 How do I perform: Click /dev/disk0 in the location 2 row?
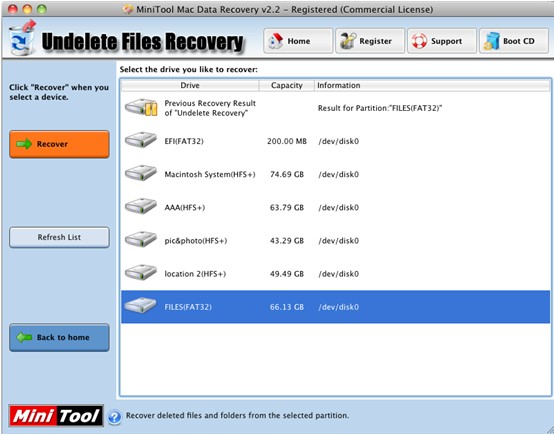pyautogui.click(x=338, y=274)
